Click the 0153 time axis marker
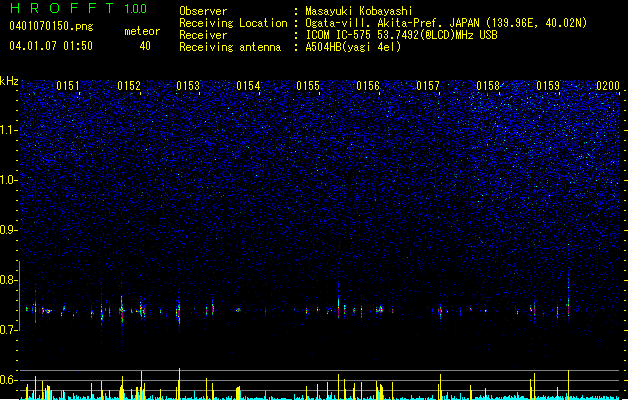This screenshot has height=400, width=629. click(188, 86)
